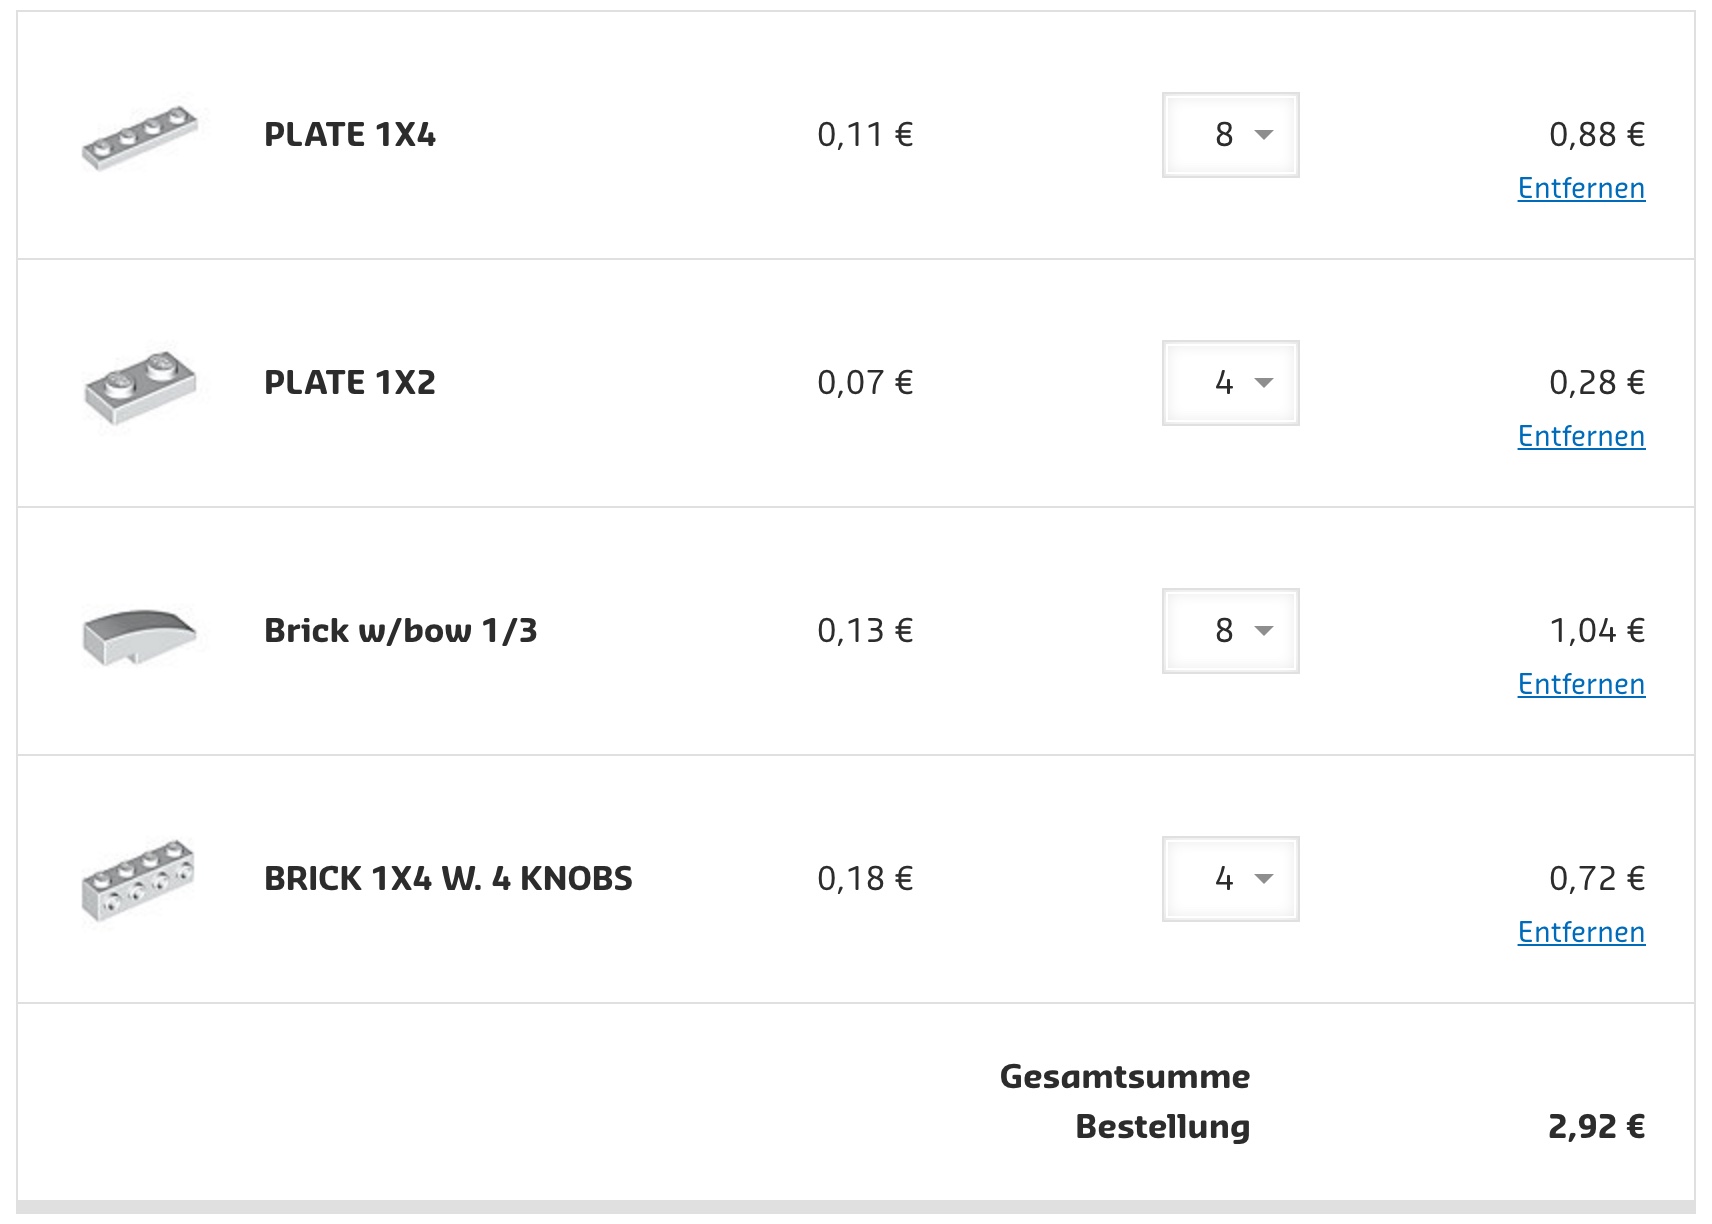Open the quantity dropdown for PLATE 1X2

click(x=1230, y=383)
